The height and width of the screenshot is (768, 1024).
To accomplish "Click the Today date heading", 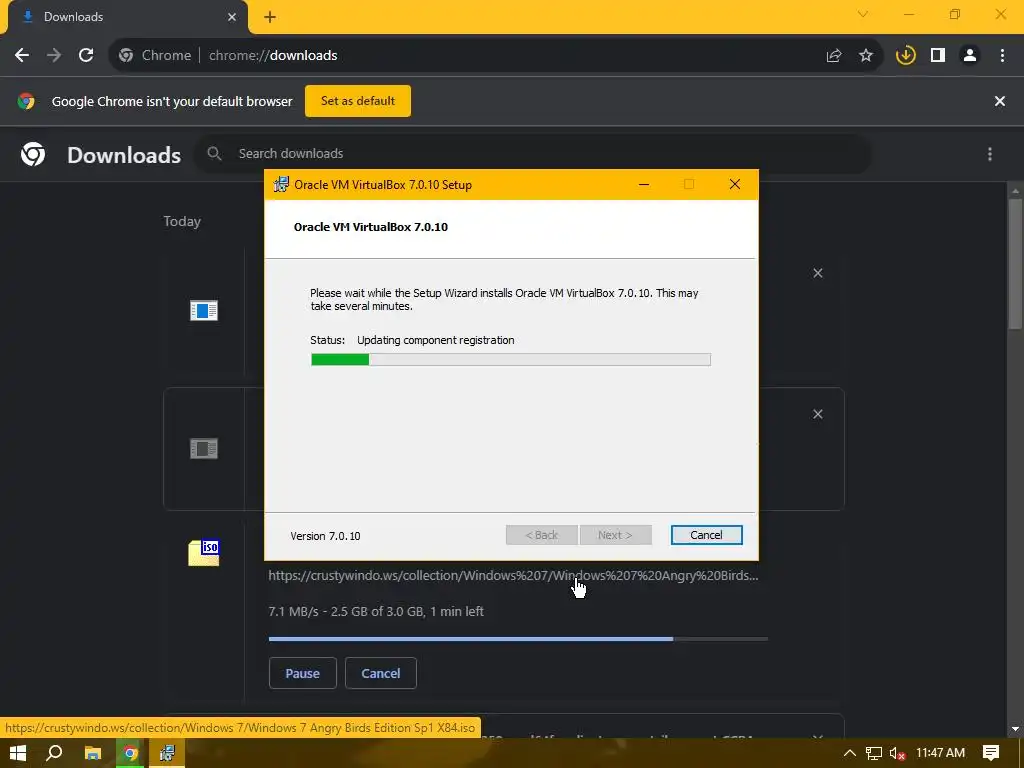I will (182, 221).
